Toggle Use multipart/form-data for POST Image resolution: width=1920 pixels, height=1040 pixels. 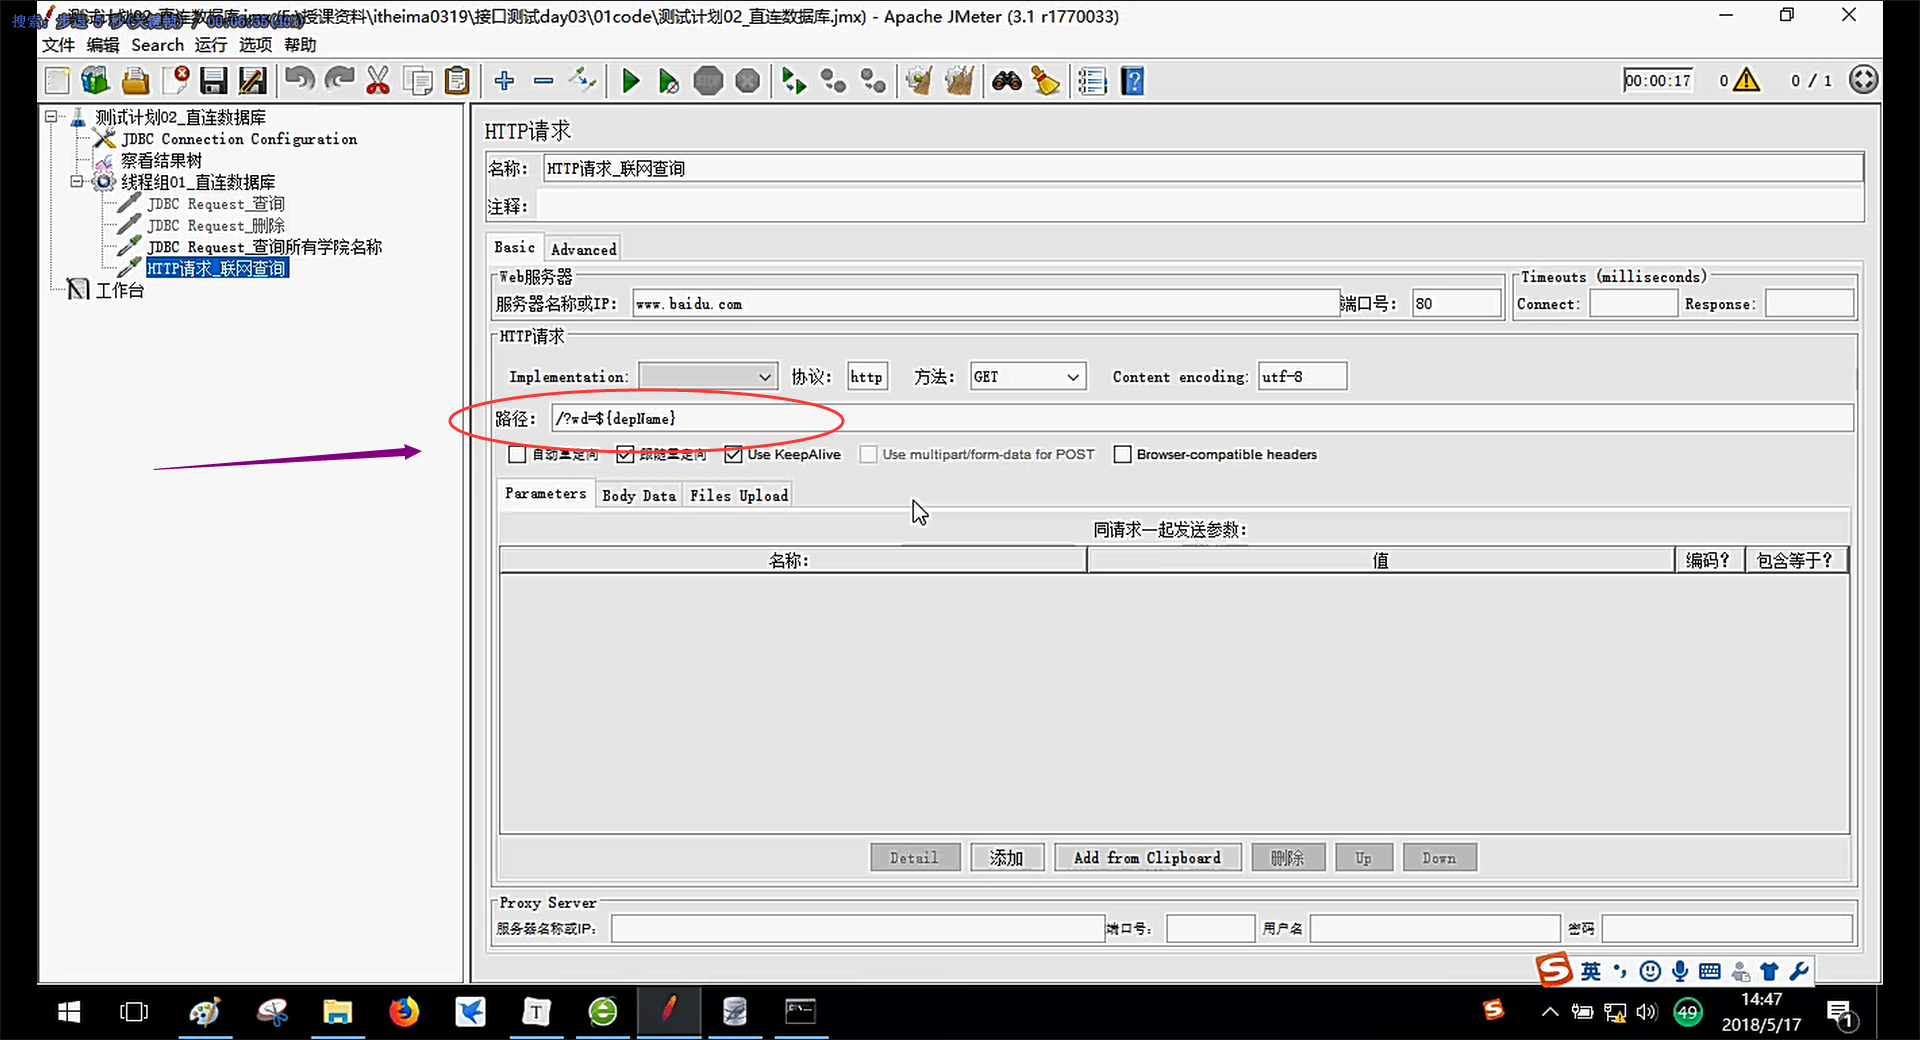click(x=869, y=455)
